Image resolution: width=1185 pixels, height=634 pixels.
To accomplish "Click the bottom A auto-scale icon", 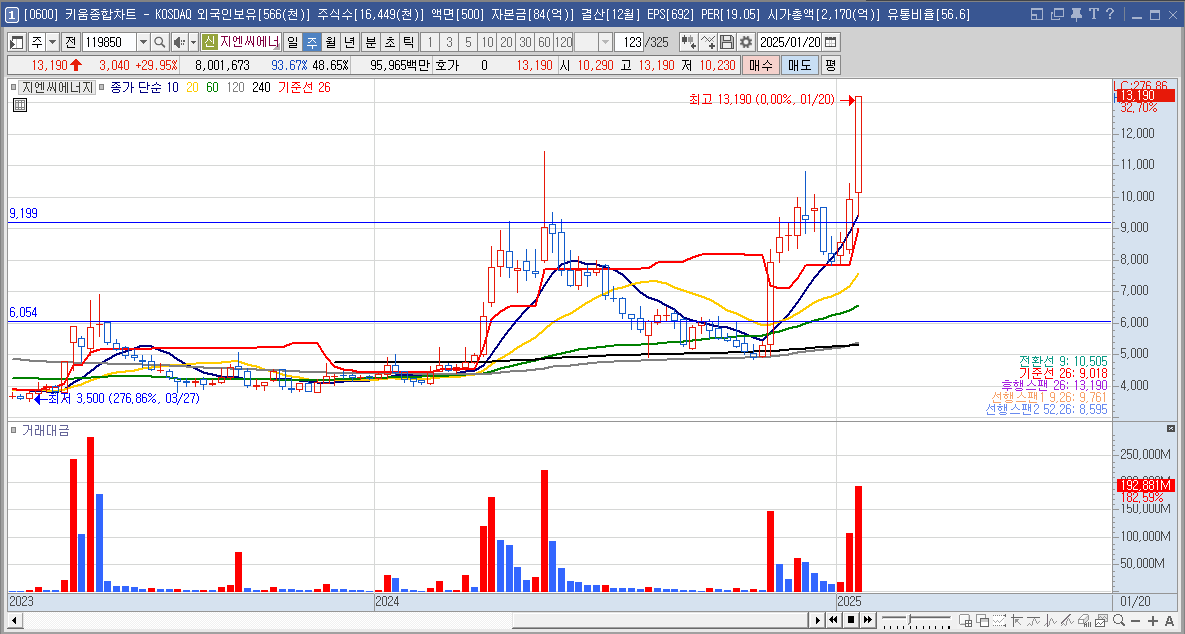I will tap(1169, 621).
